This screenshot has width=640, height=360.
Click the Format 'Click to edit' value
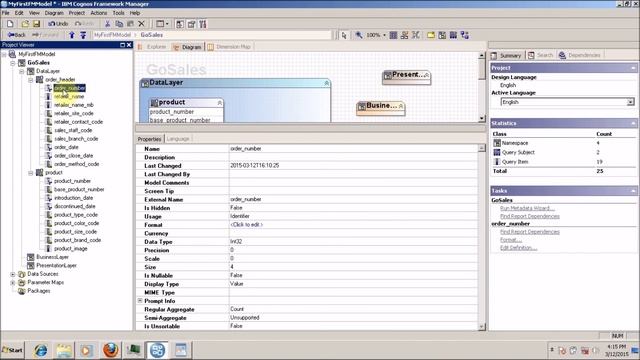[x=247, y=225]
